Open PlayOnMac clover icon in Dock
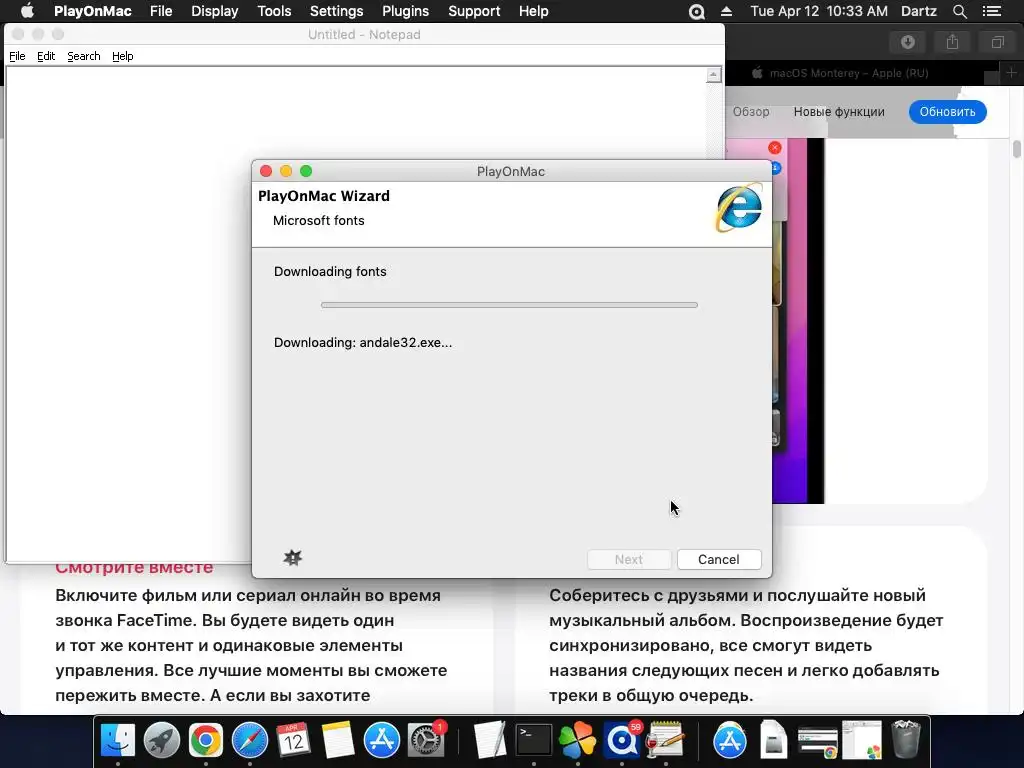The height and width of the screenshot is (768, 1024). point(577,740)
